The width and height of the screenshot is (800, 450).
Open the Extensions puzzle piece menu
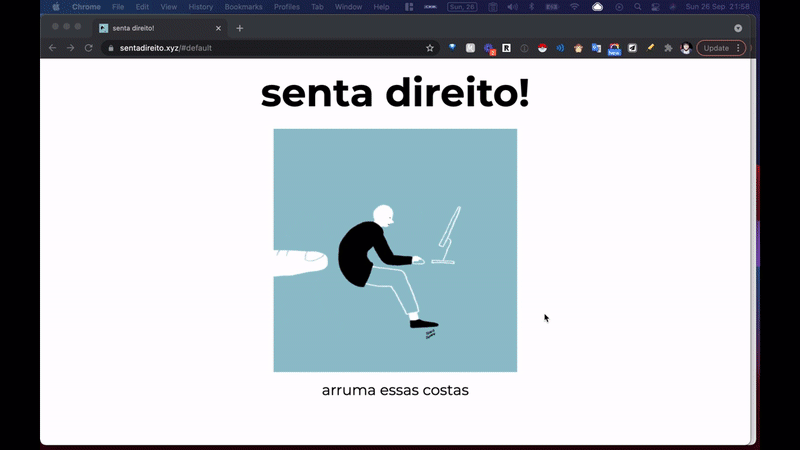click(668, 48)
